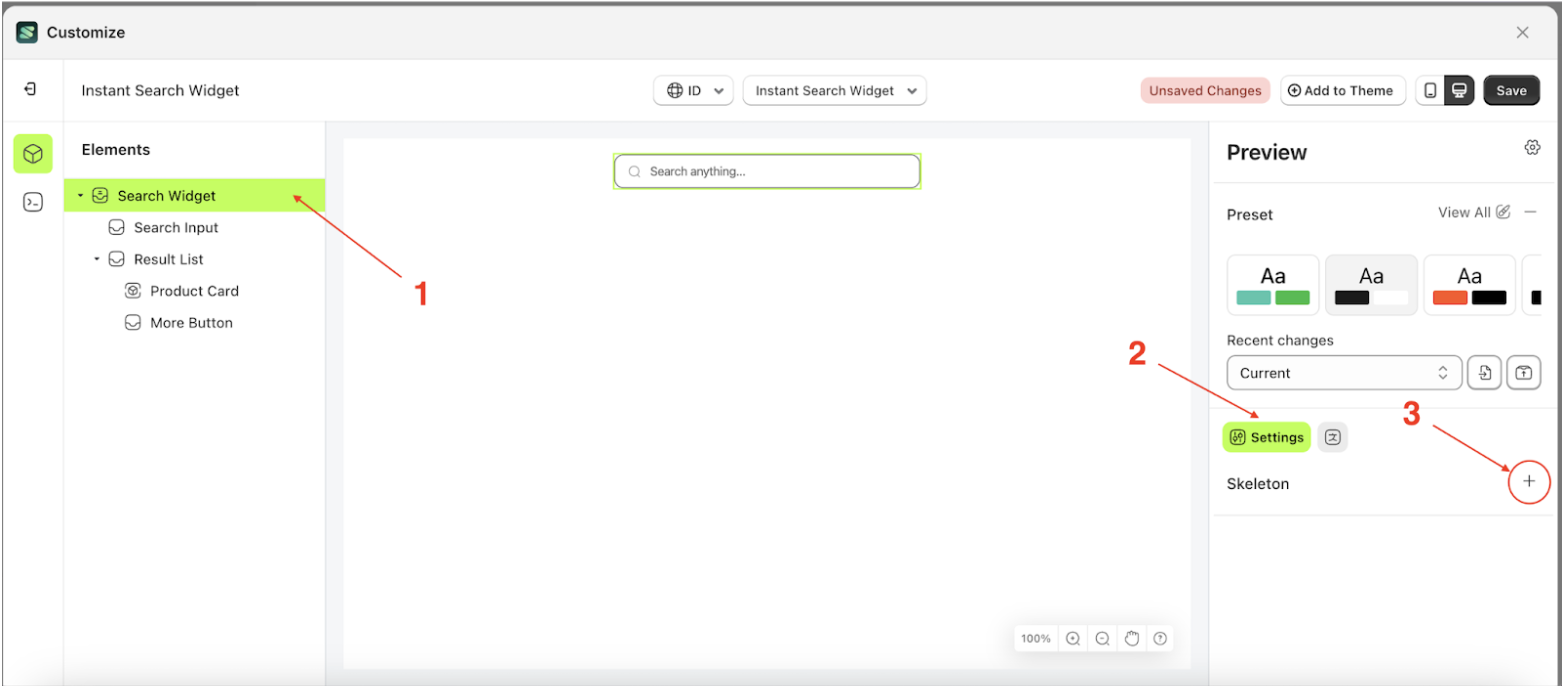The height and width of the screenshot is (686, 1562).
Task: Switch to mobile preview mode
Action: pos(1431,90)
